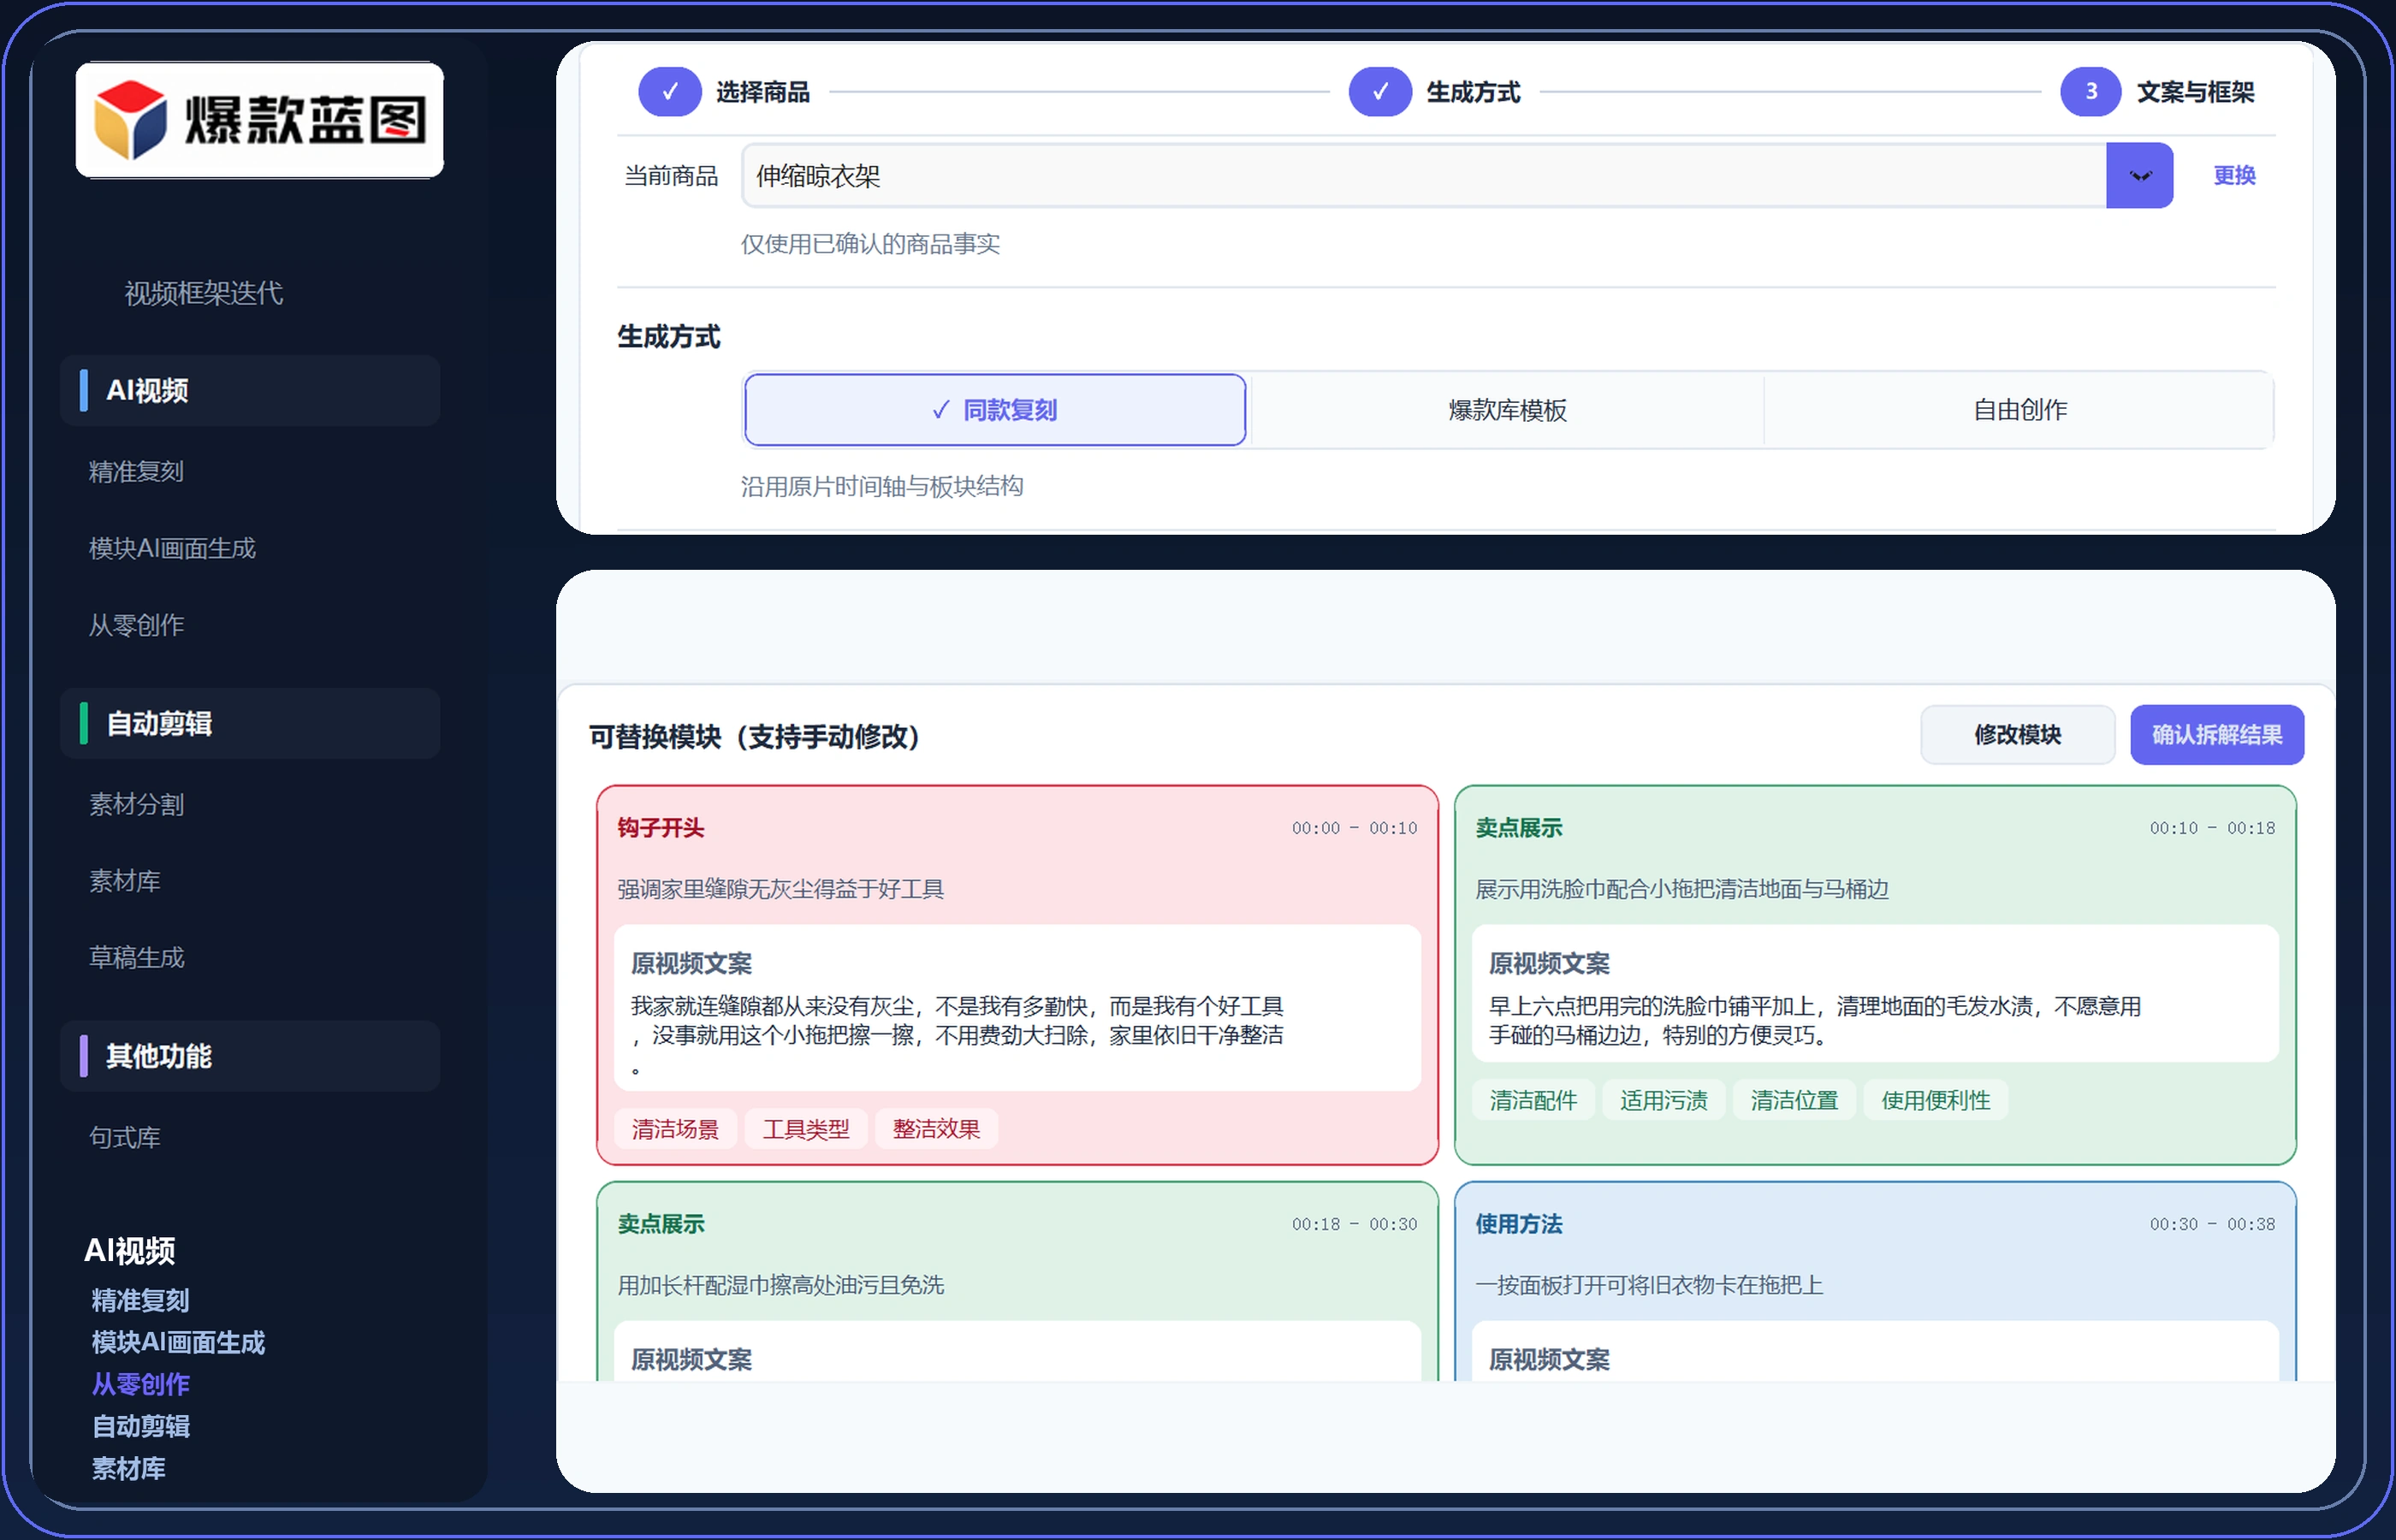
Task: Open 从零创作 in sidebar menu
Action: pyautogui.click(x=136, y=625)
